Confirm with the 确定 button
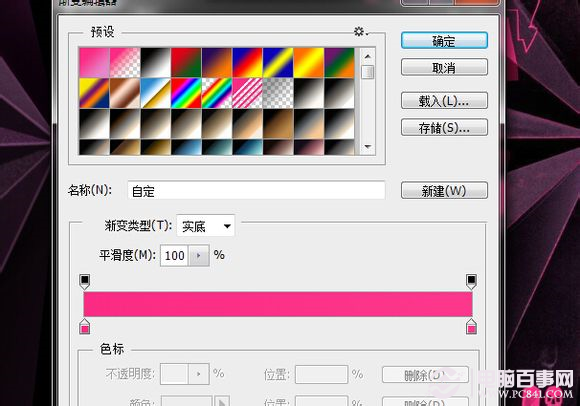580x406 pixels. point(444,41)
